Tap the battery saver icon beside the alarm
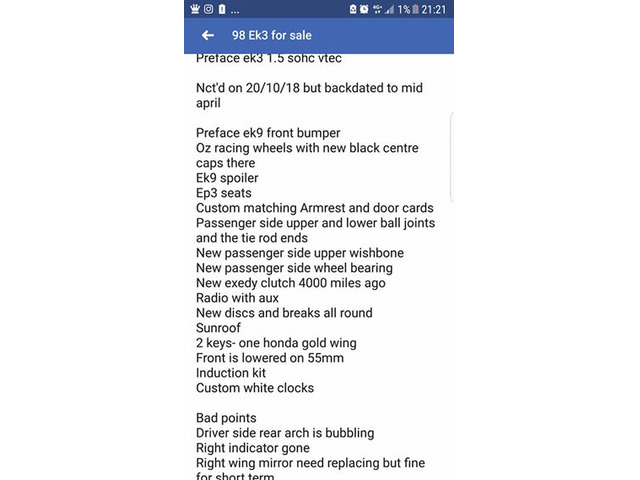Screen dimensions: 640x480 pos(353,9)
